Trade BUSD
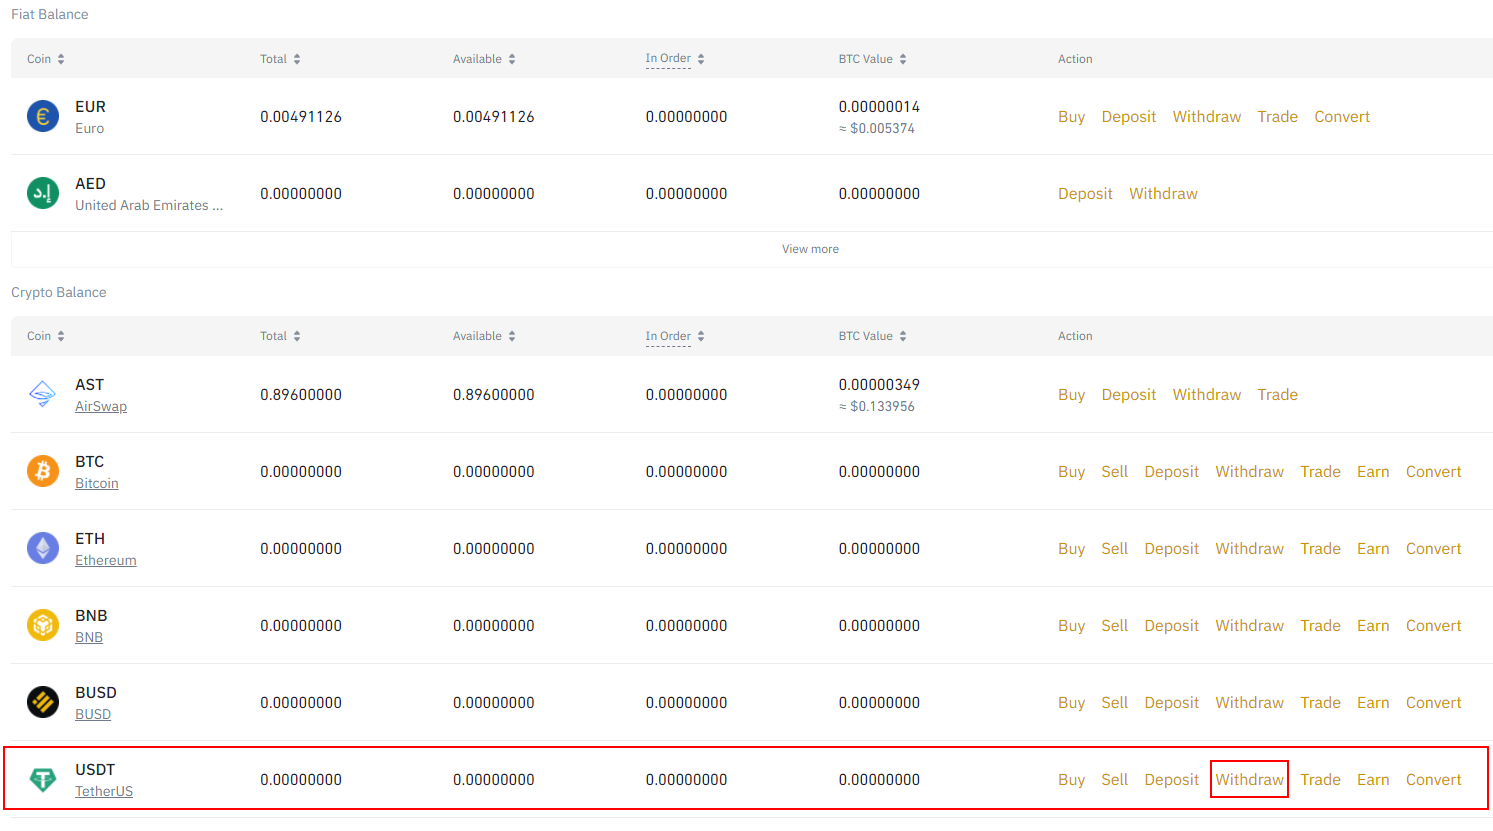 (1320, 703)
